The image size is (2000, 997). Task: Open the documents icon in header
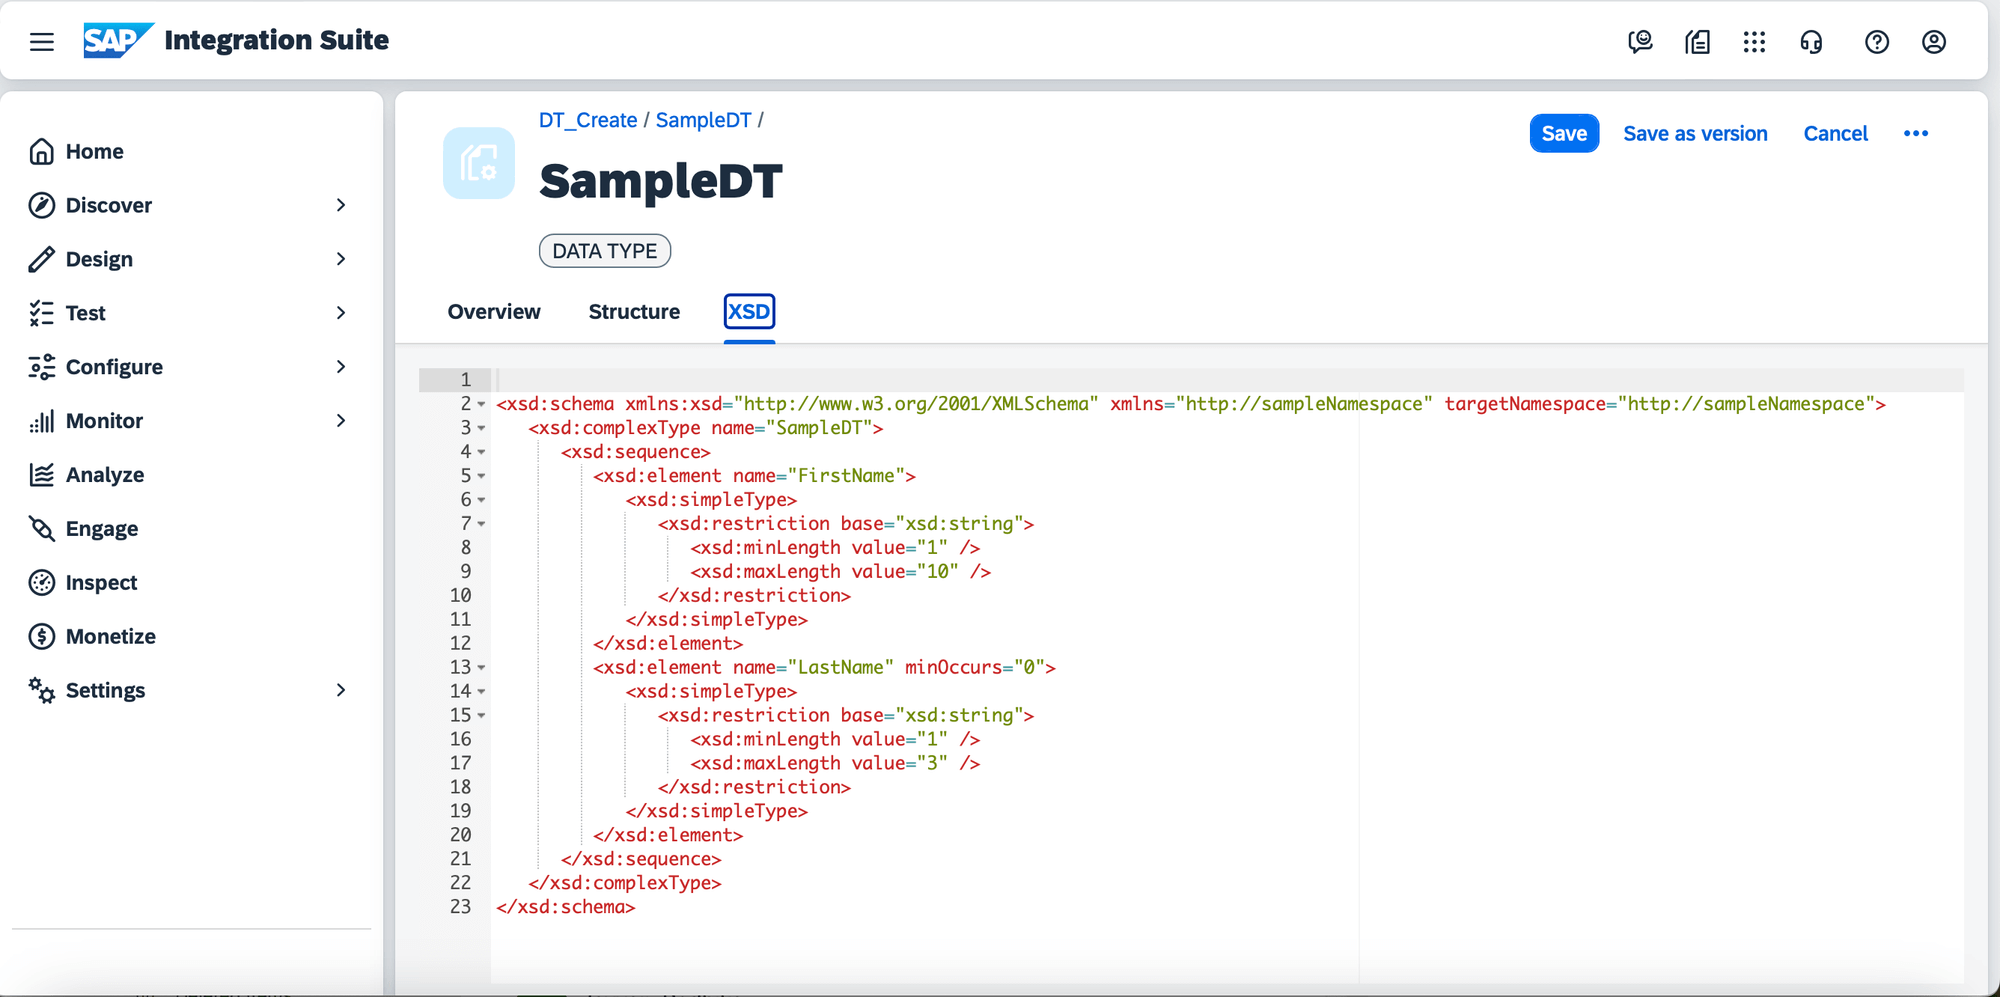tap(1697, 42)
